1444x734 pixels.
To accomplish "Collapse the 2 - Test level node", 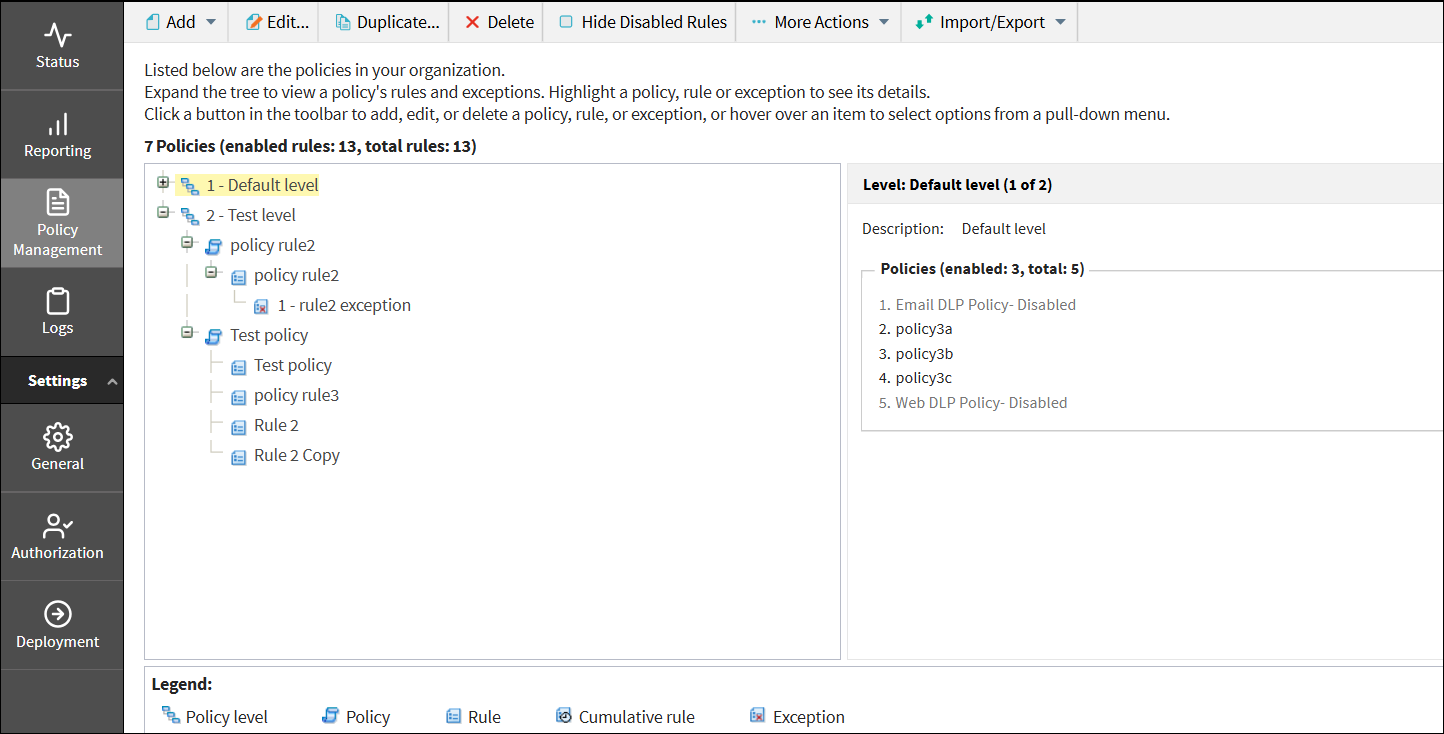I will [163, 212].
